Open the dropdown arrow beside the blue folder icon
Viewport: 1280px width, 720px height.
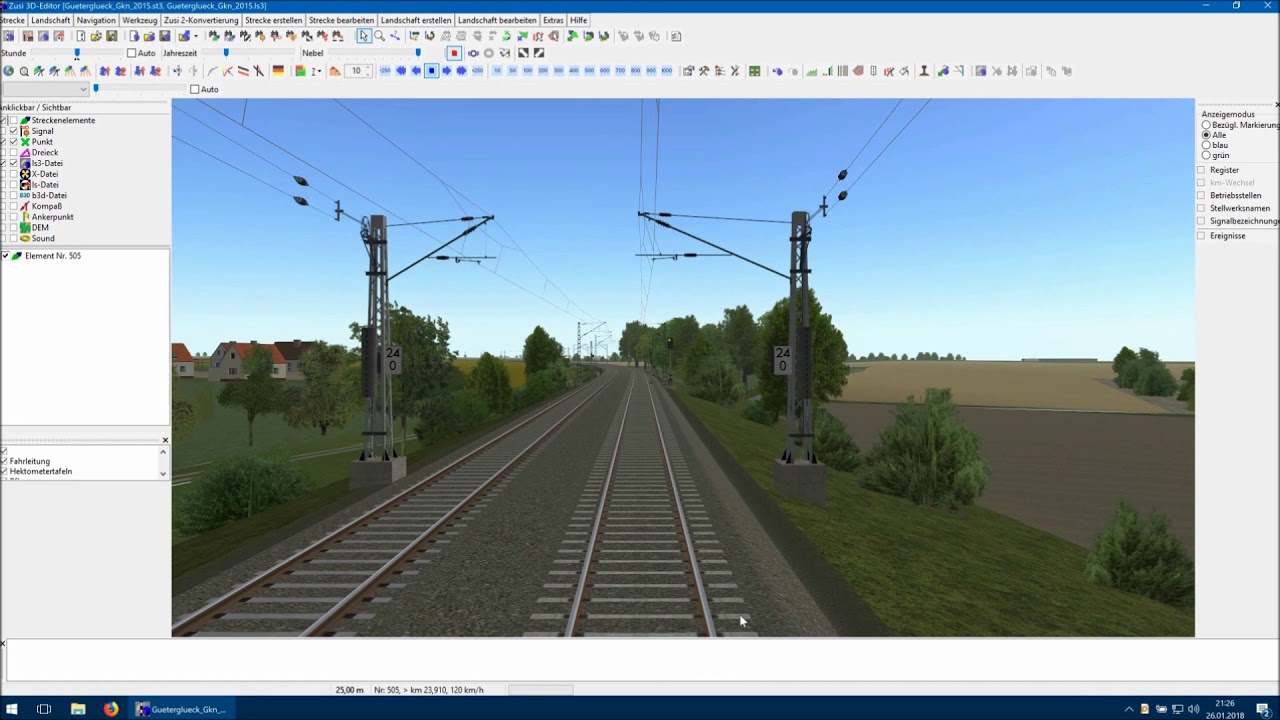[196, 36]
